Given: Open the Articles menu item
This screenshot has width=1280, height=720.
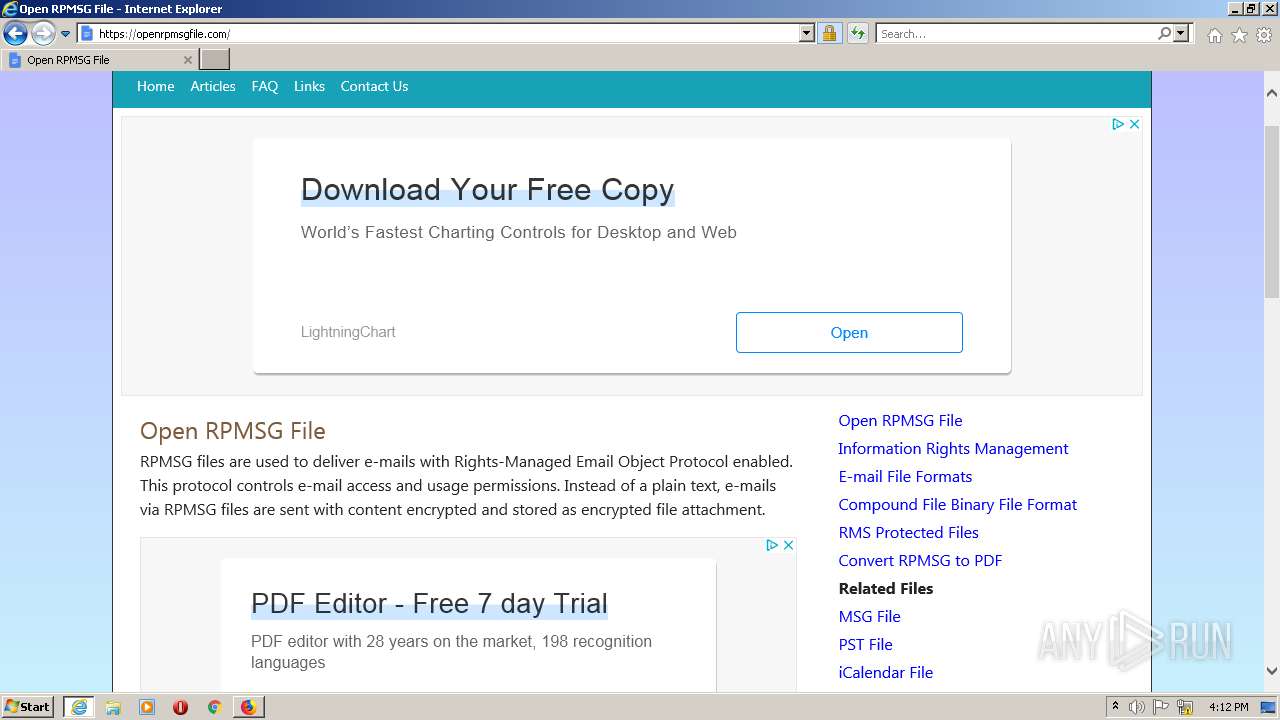Looking at the screenshot, I should (x=213, y=86).
